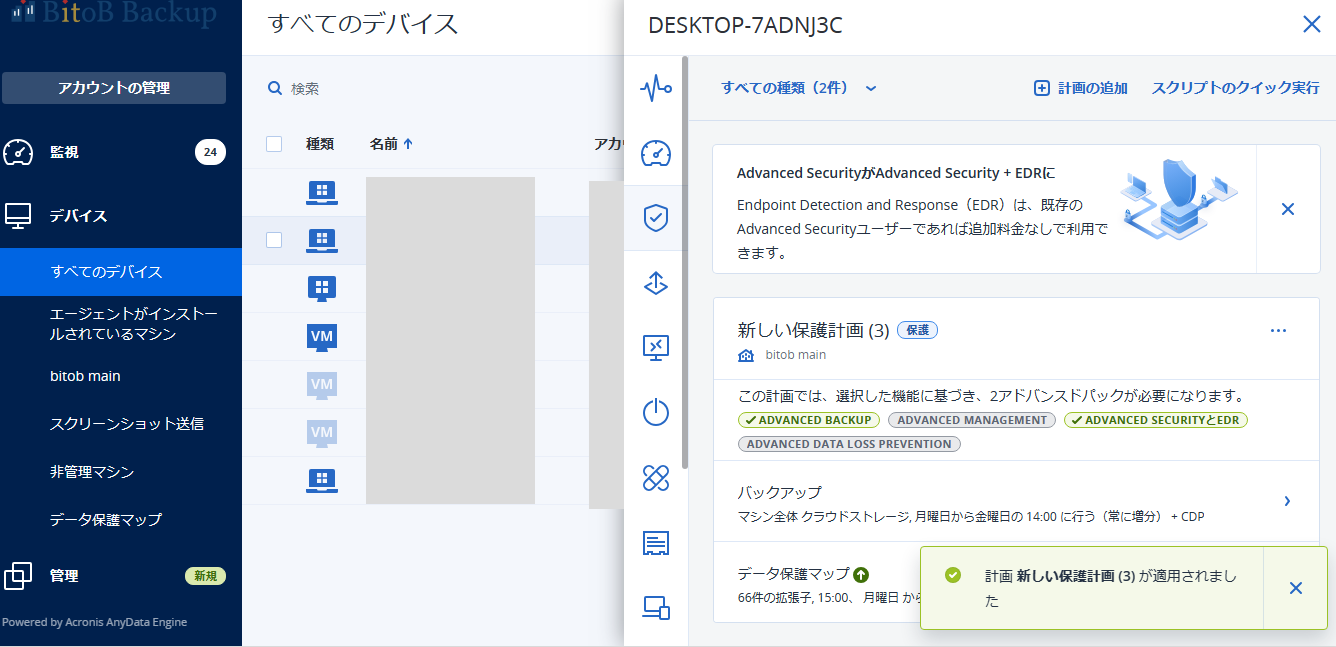Open the すべての種類（2件） dropdown
Image resolution: width=1336 pixels, height=647 pixels.
(x=799, y=88)
